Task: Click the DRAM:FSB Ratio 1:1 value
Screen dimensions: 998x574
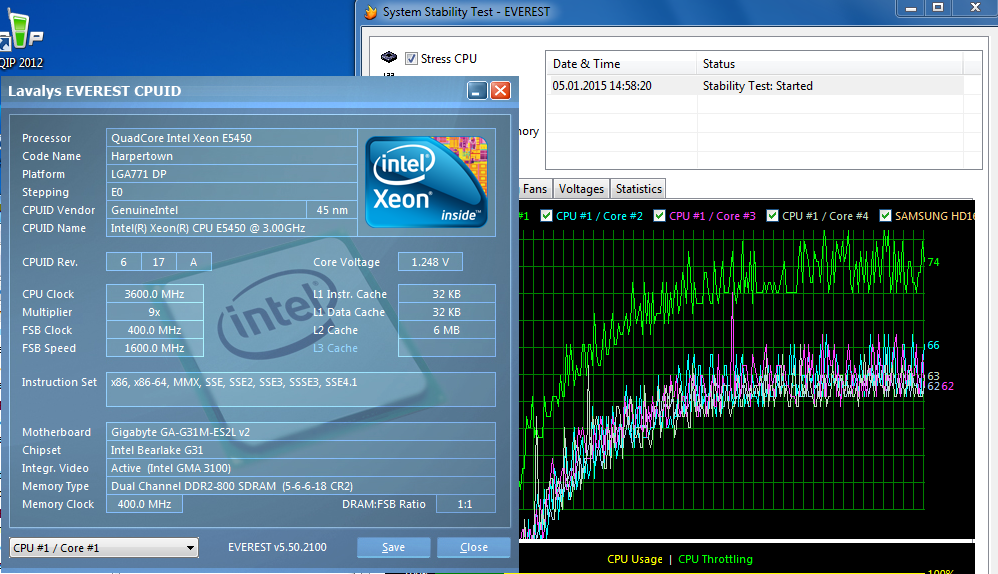Action: [465, 504]
